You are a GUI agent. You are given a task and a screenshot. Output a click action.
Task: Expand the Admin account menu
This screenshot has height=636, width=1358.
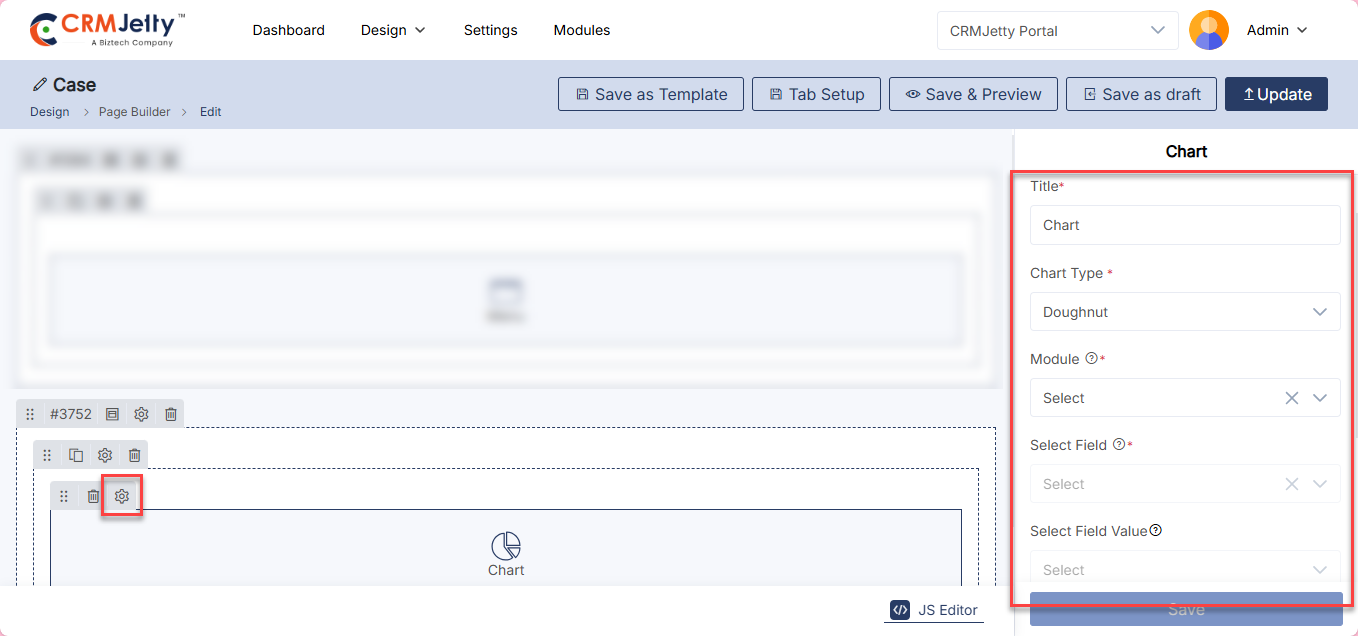pyautogui.click(x=1277, y=30)
